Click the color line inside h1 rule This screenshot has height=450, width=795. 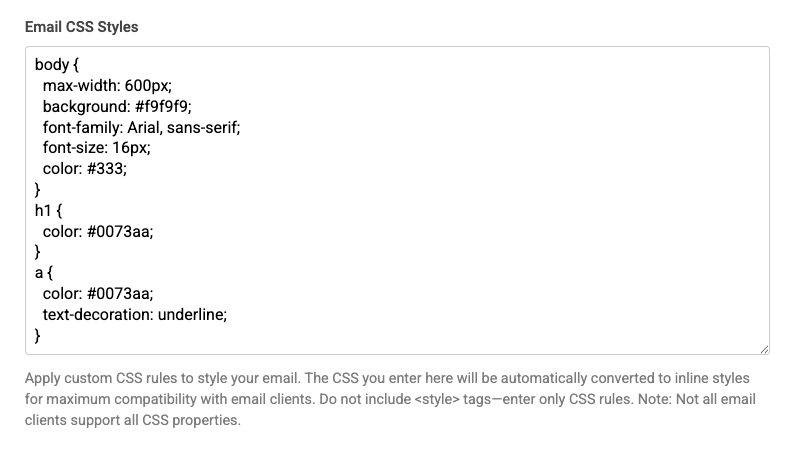[x=98, y=232]
